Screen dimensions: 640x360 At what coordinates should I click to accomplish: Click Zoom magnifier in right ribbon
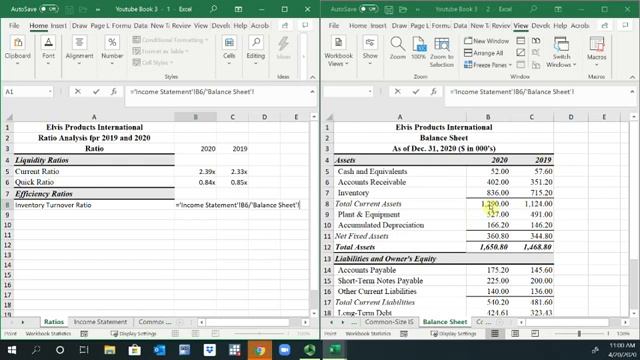398,48
